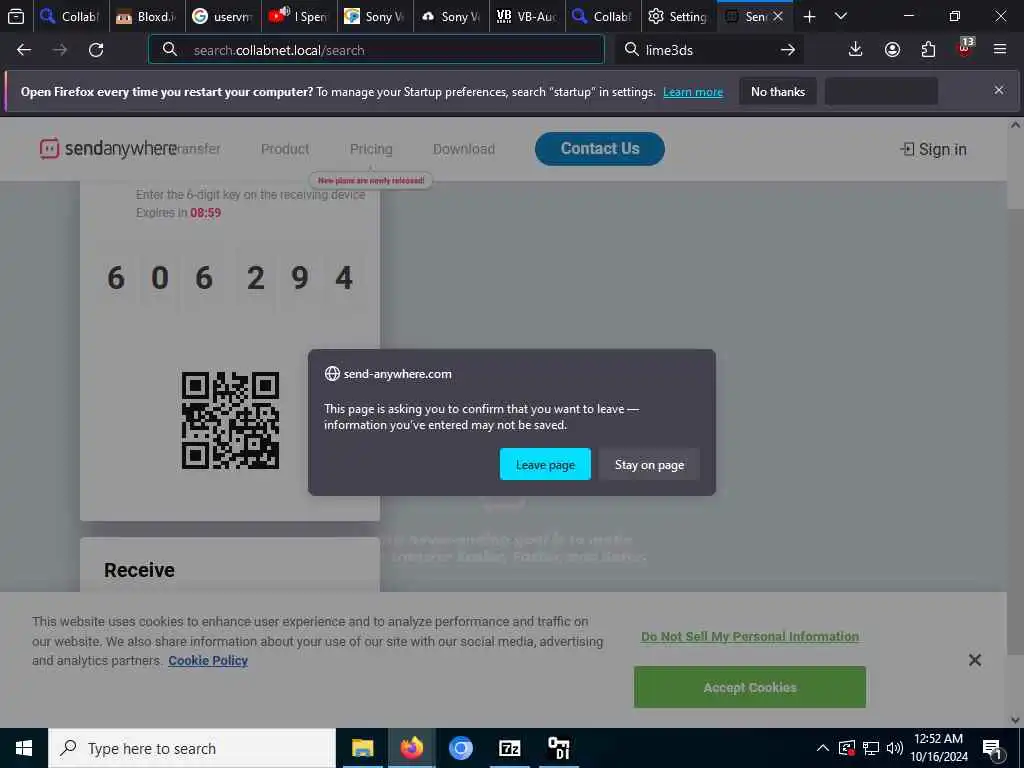Click the security tray icon with red badge
The height and width of the screenshot is (768, 1024).
point(846,748)
